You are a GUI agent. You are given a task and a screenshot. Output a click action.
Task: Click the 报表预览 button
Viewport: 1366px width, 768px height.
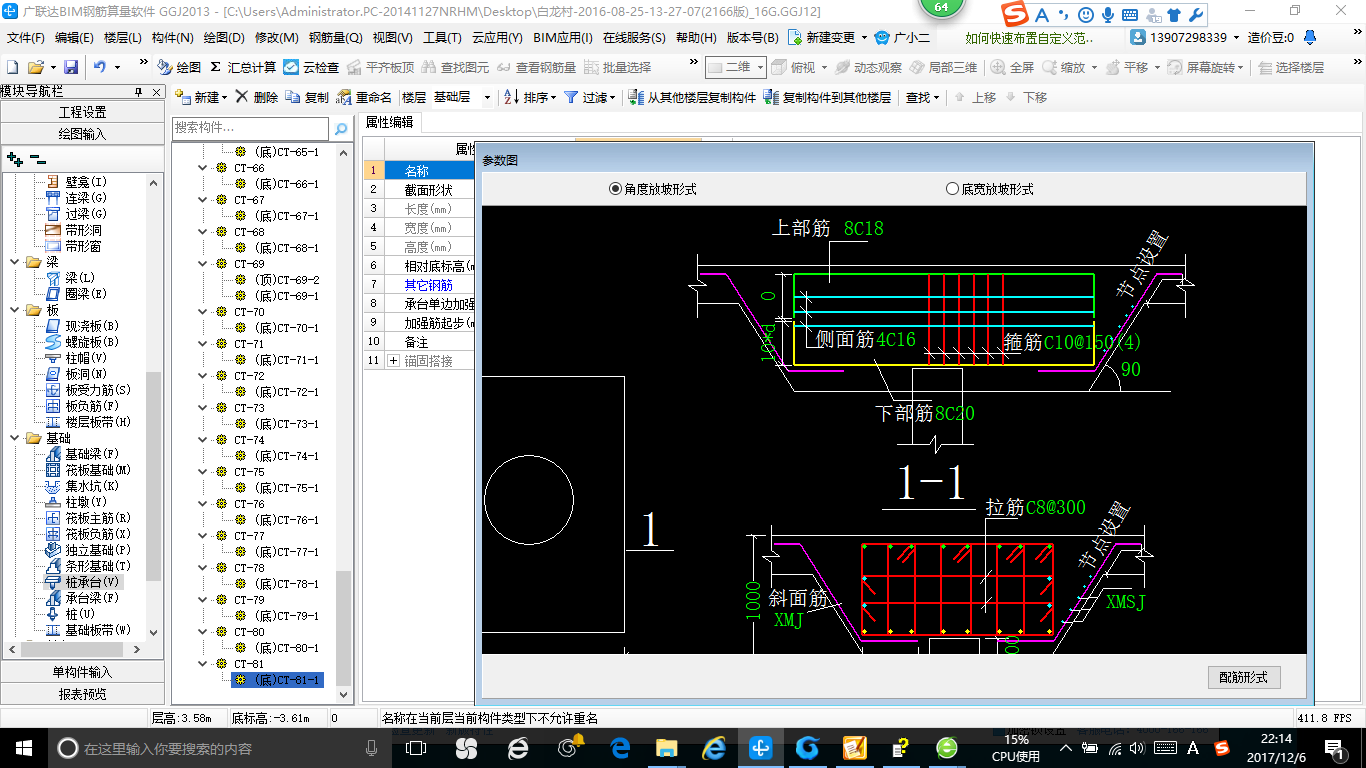pos(82,694)
